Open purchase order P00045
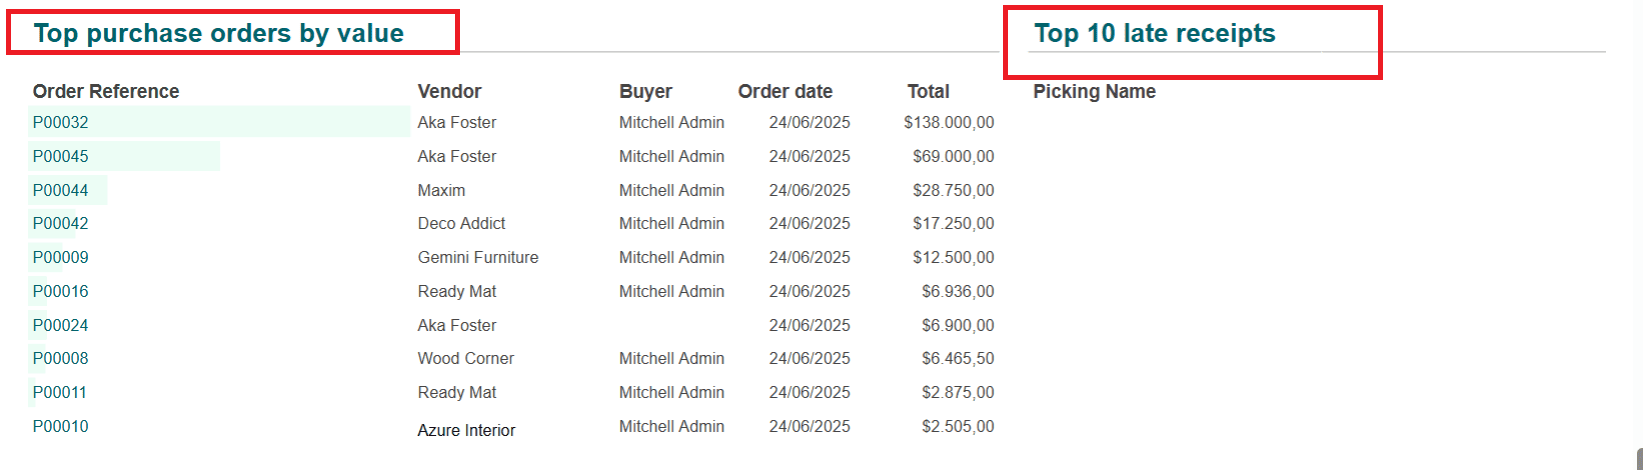 tap(61, 156)
